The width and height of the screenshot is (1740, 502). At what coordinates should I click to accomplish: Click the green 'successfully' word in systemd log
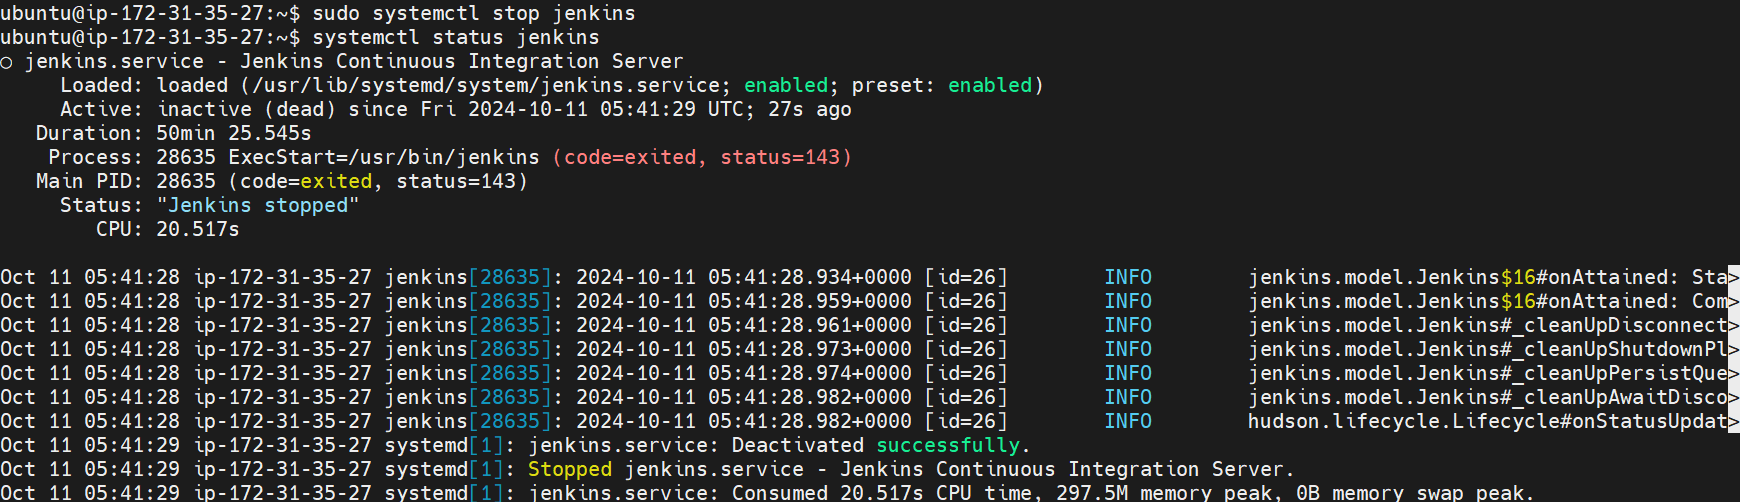pos(948,446)
